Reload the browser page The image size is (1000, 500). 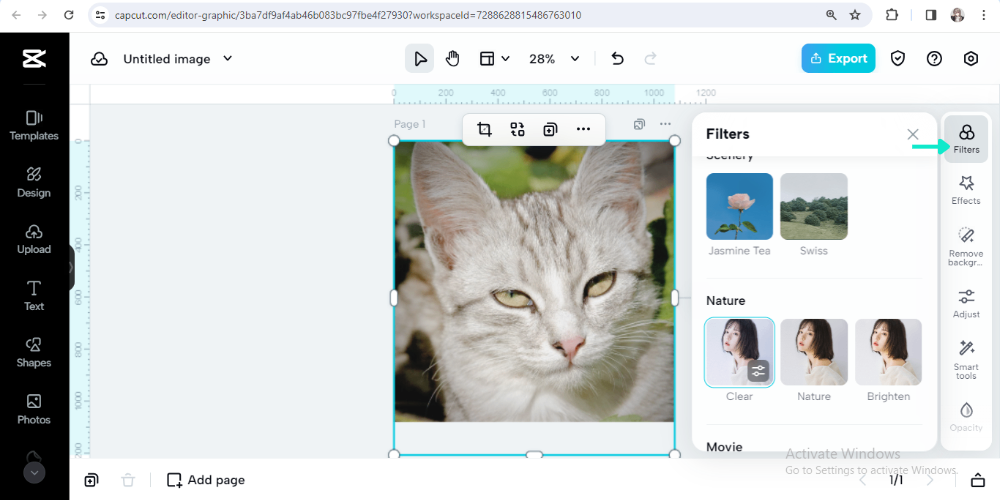point(69,15)
